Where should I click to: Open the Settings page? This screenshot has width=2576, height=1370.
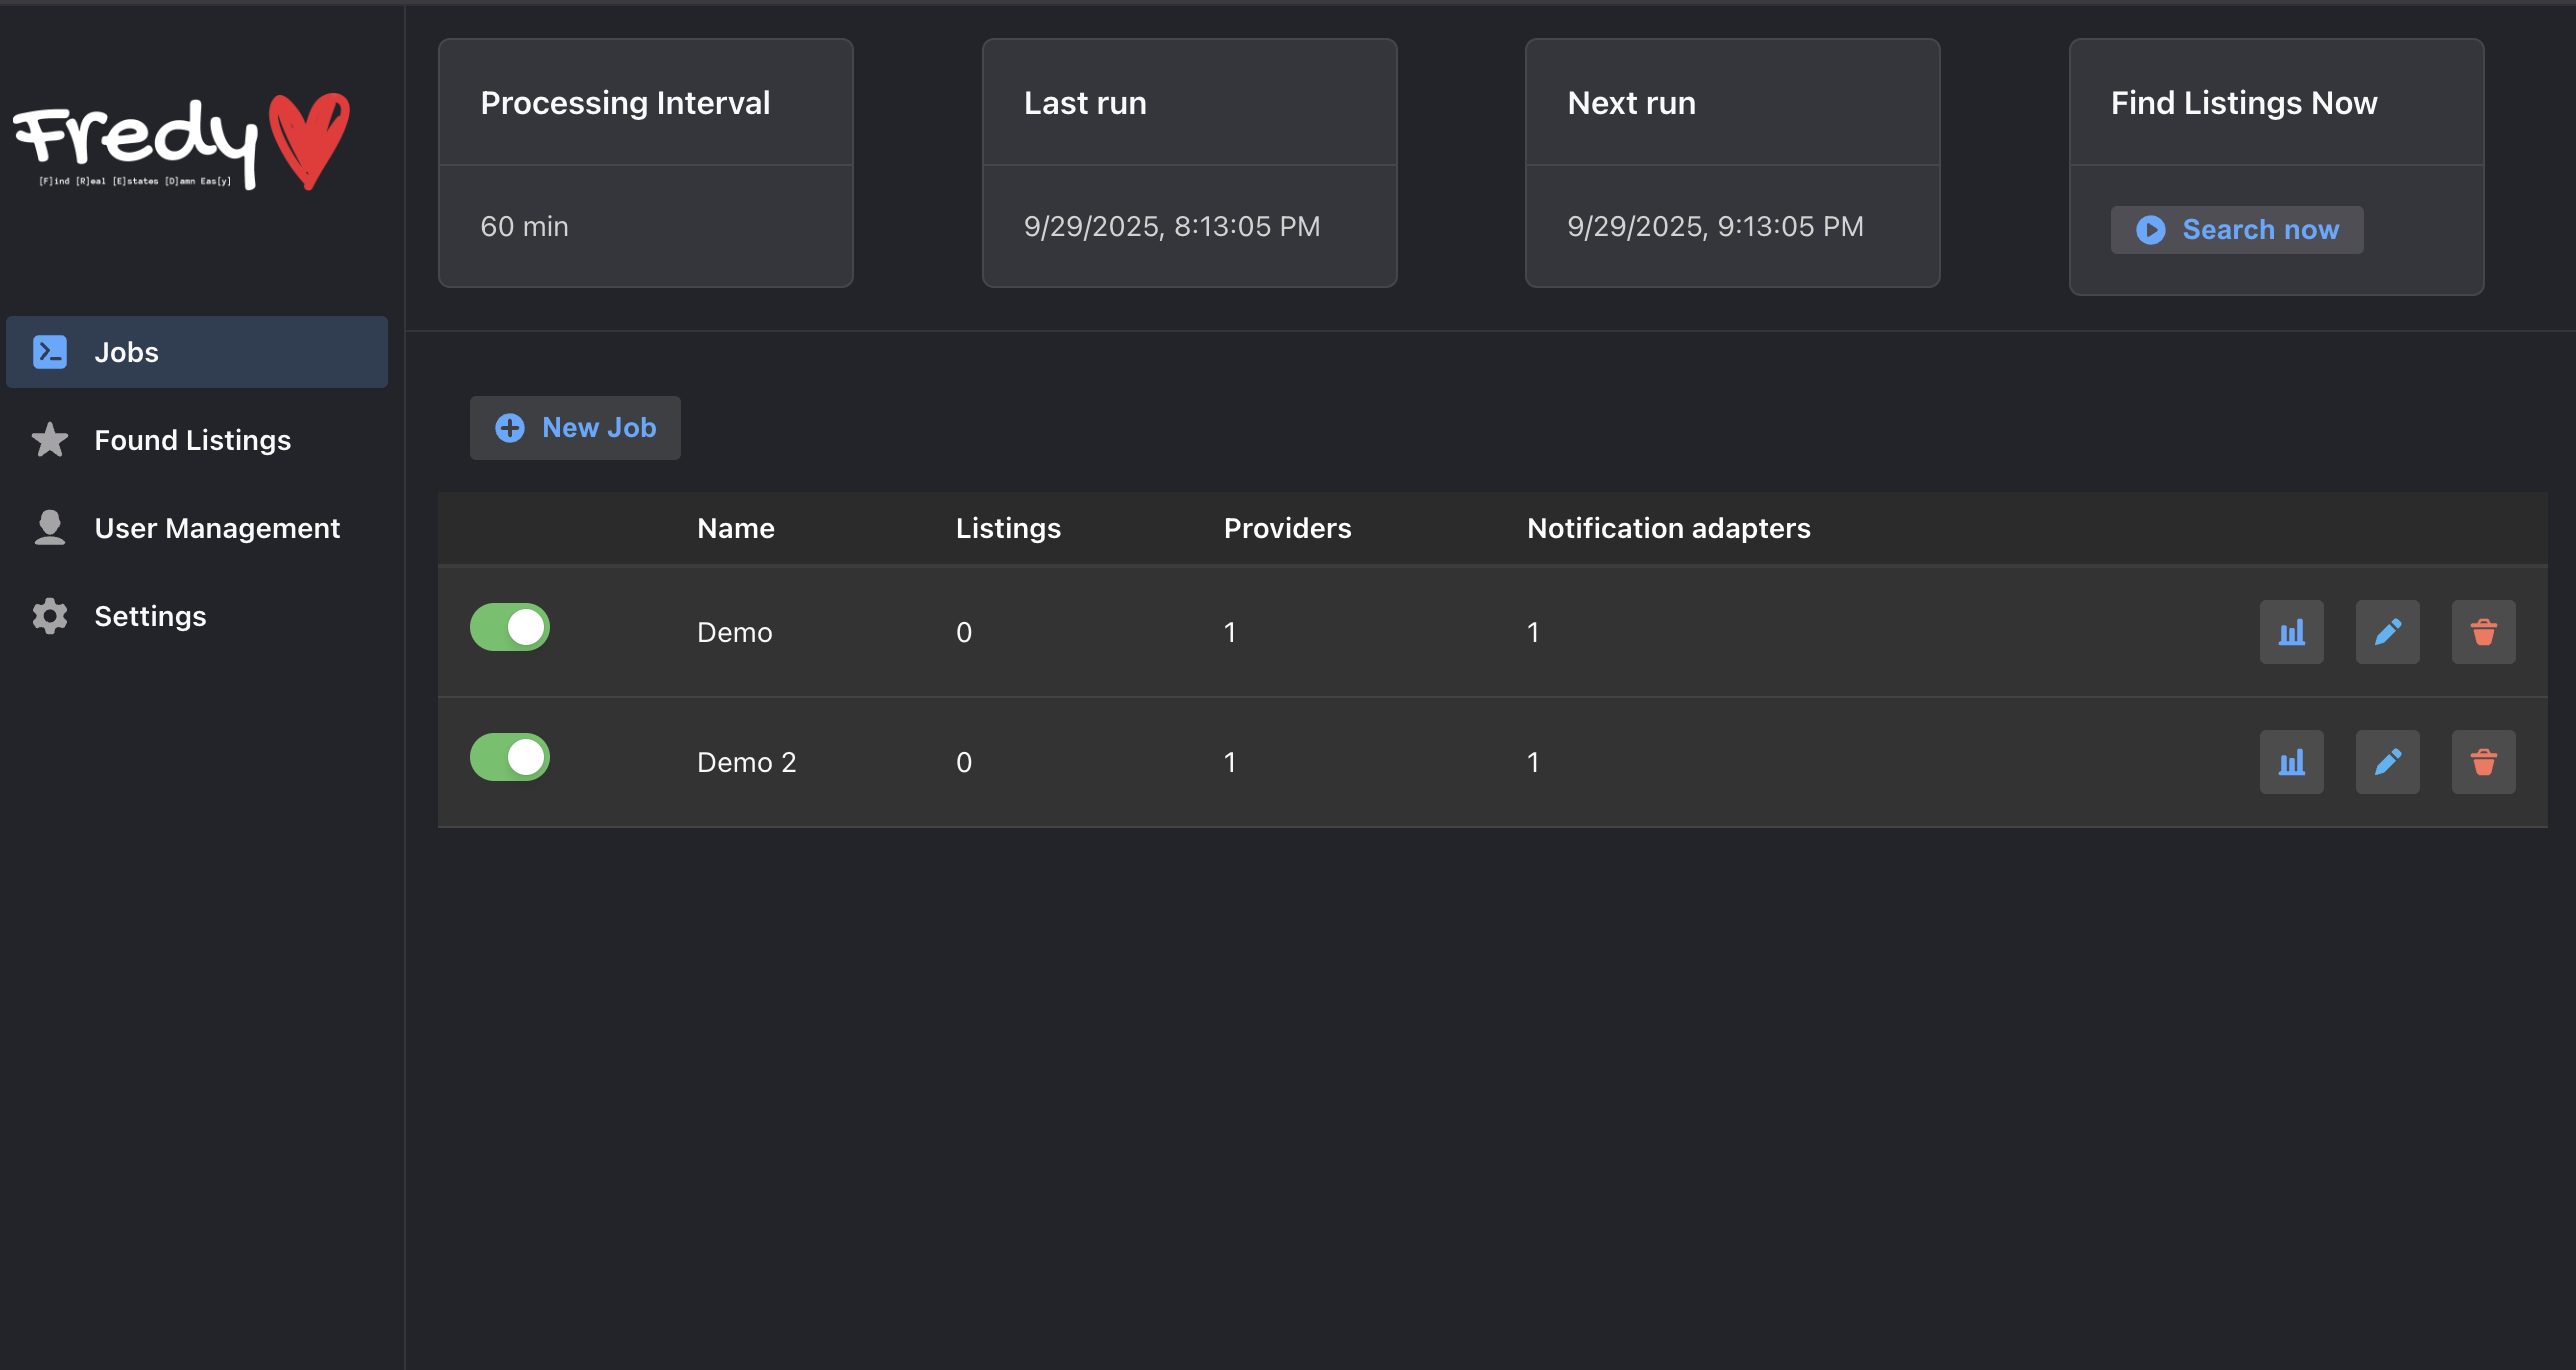pyautogui.click(x=197, y=616)
